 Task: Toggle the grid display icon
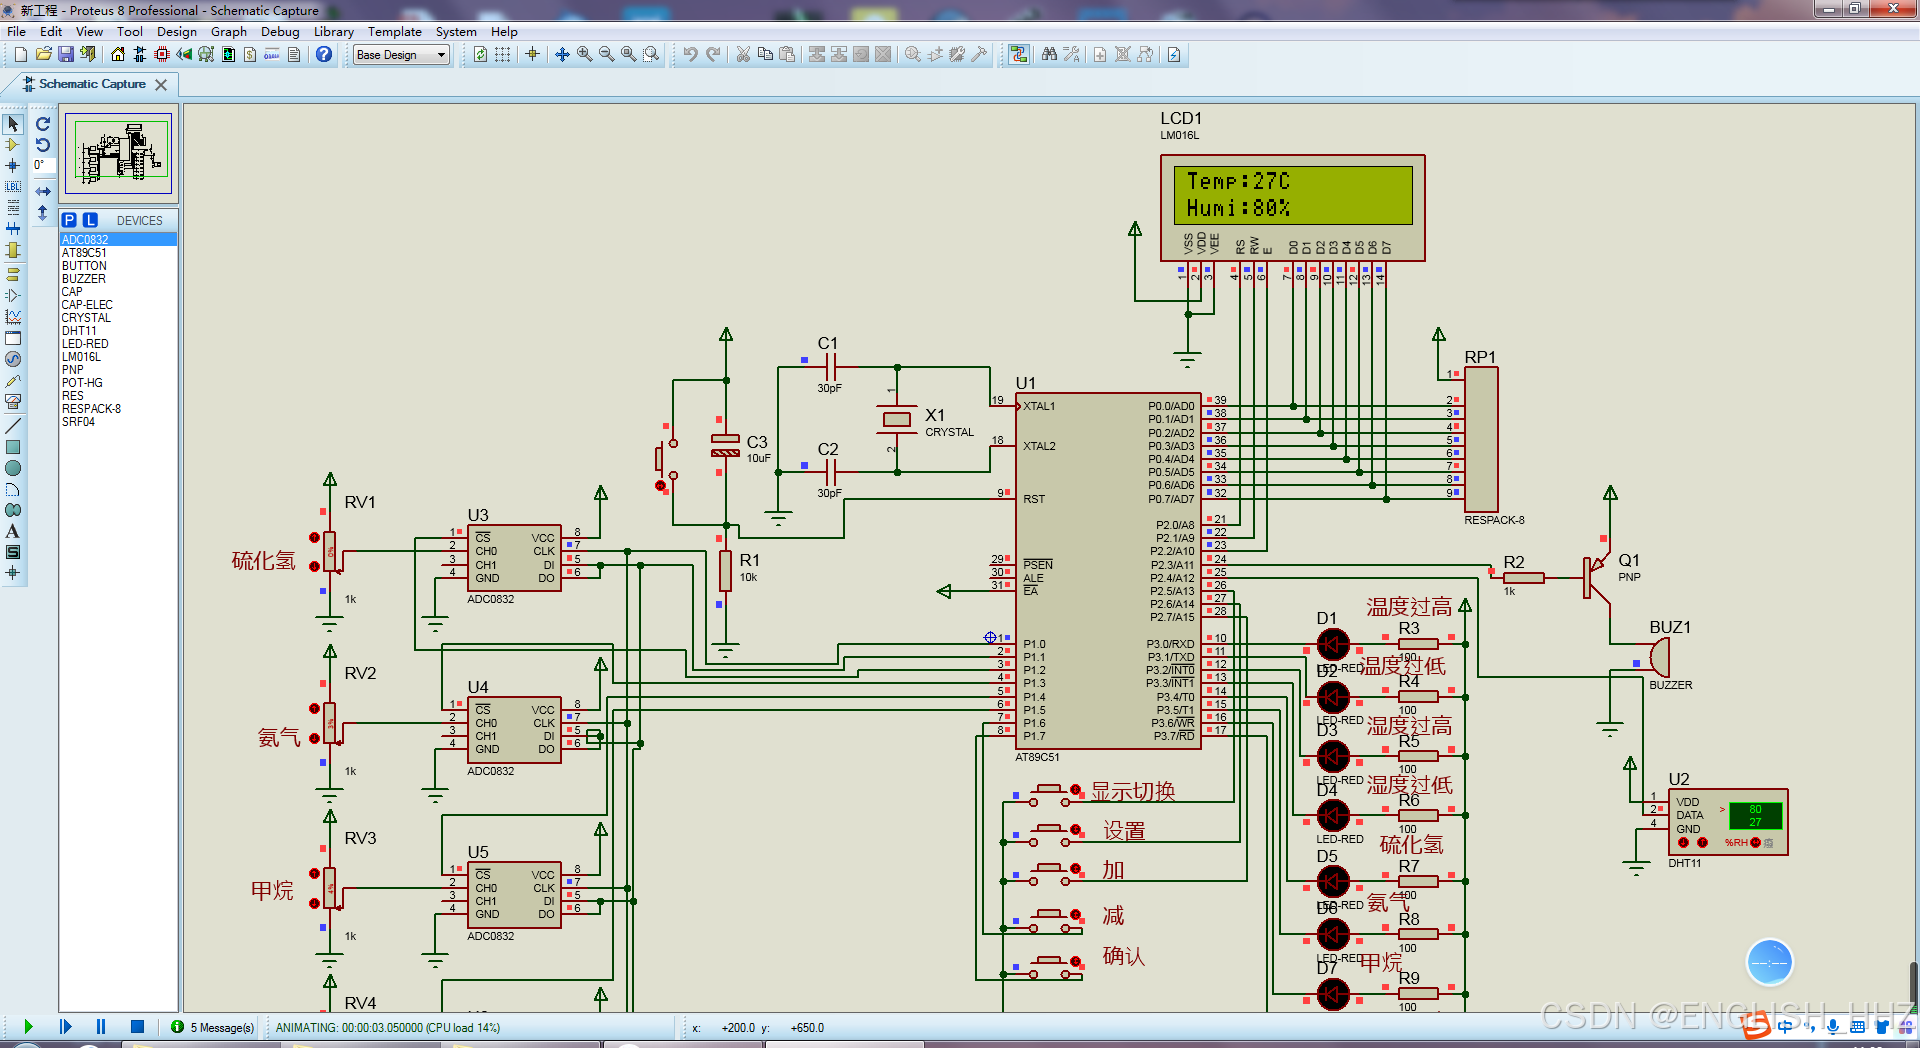coord(503,54)
